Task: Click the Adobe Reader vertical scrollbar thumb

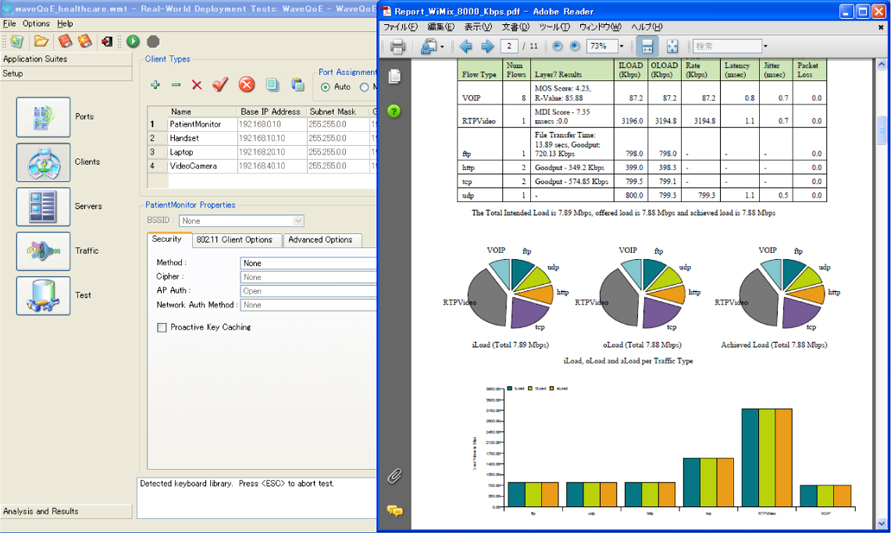Action: pyautogui.click(x=881, y=130)
